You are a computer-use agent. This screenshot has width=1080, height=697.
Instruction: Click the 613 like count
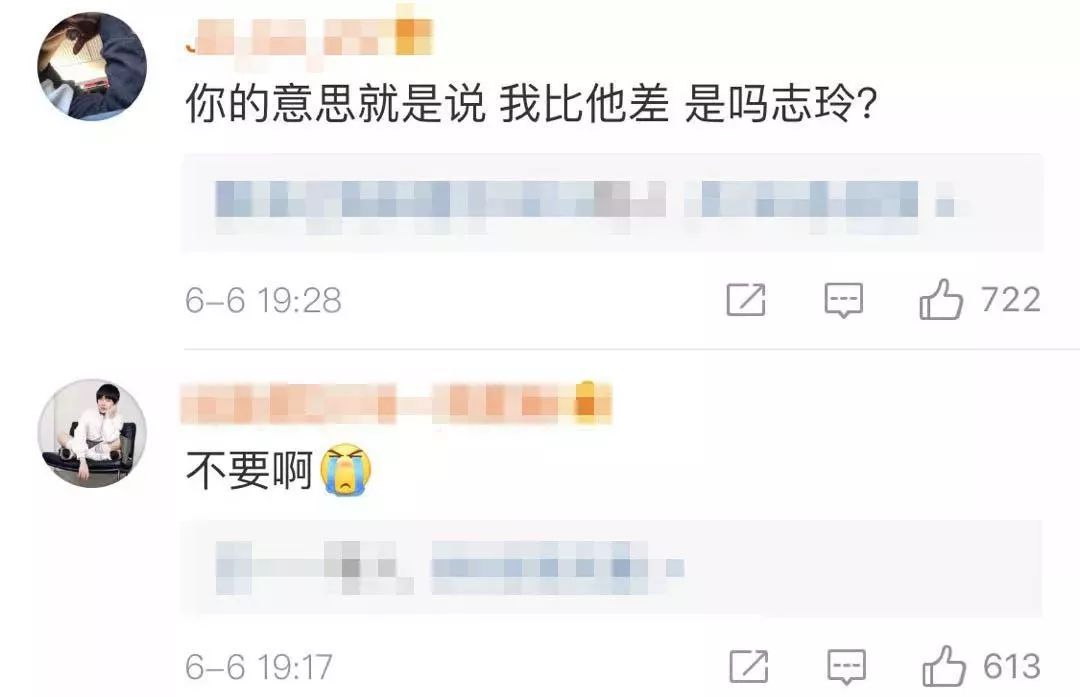(x=1012, y=667)
